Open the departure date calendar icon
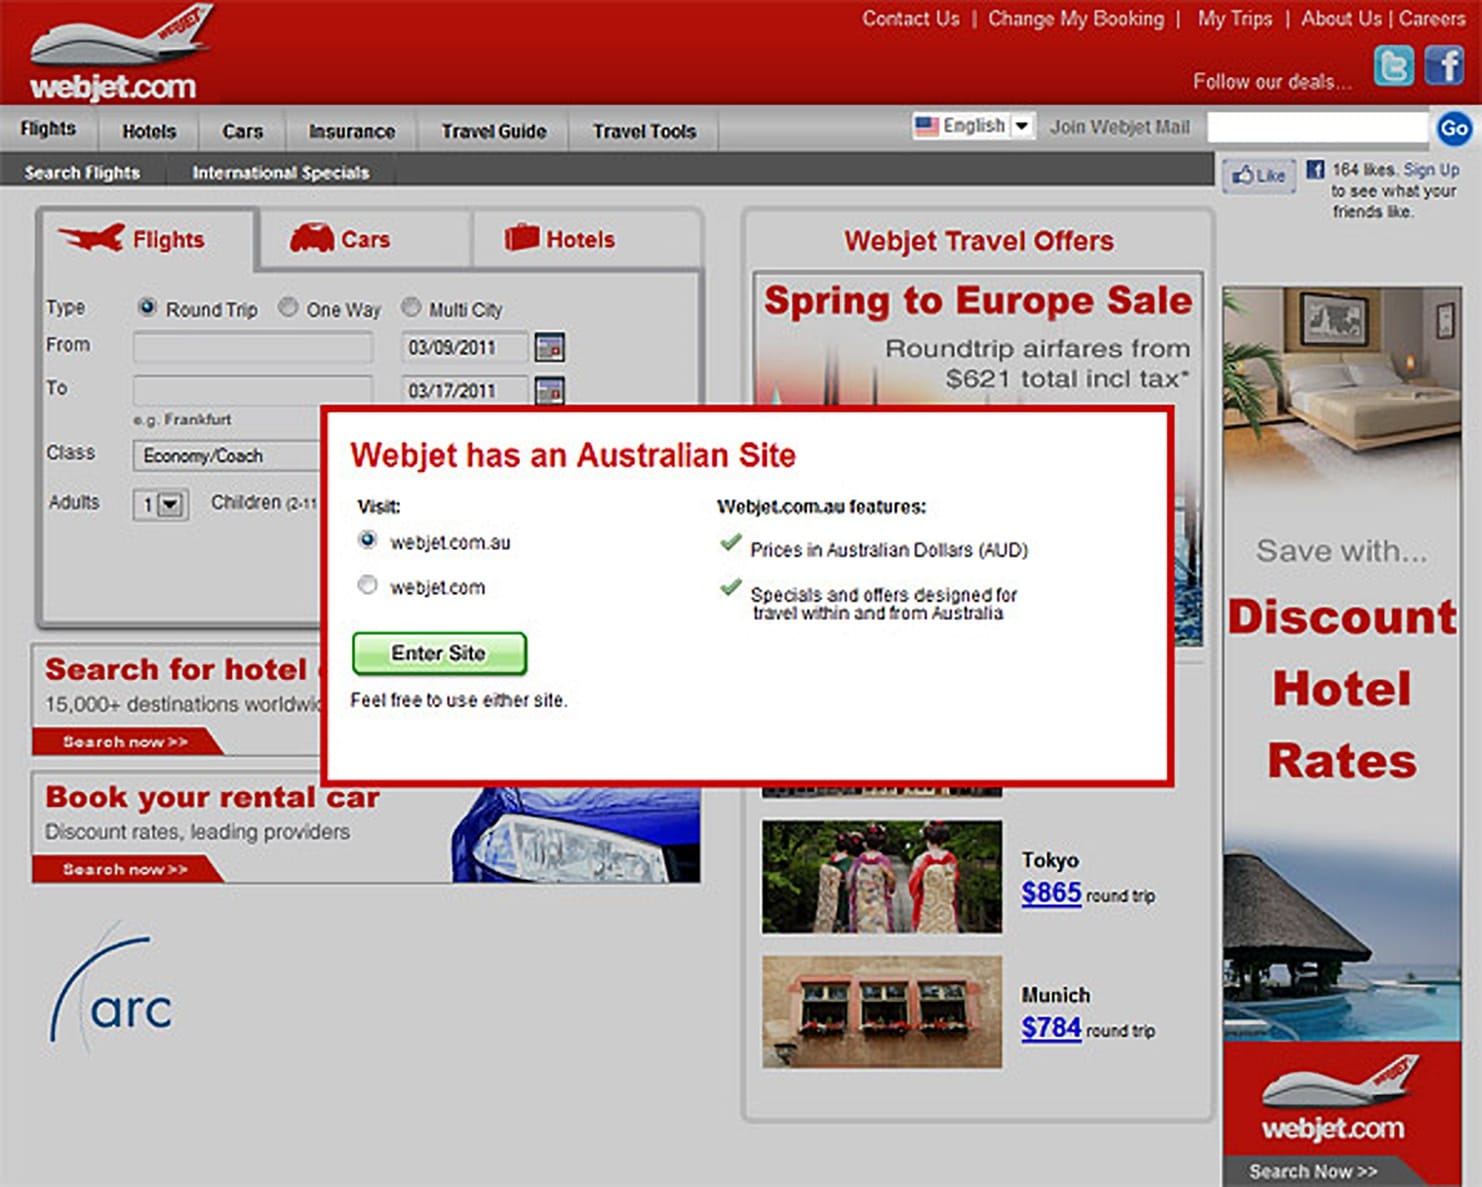Viewport: 1482px width, 1187px height. tap(549, 347)
